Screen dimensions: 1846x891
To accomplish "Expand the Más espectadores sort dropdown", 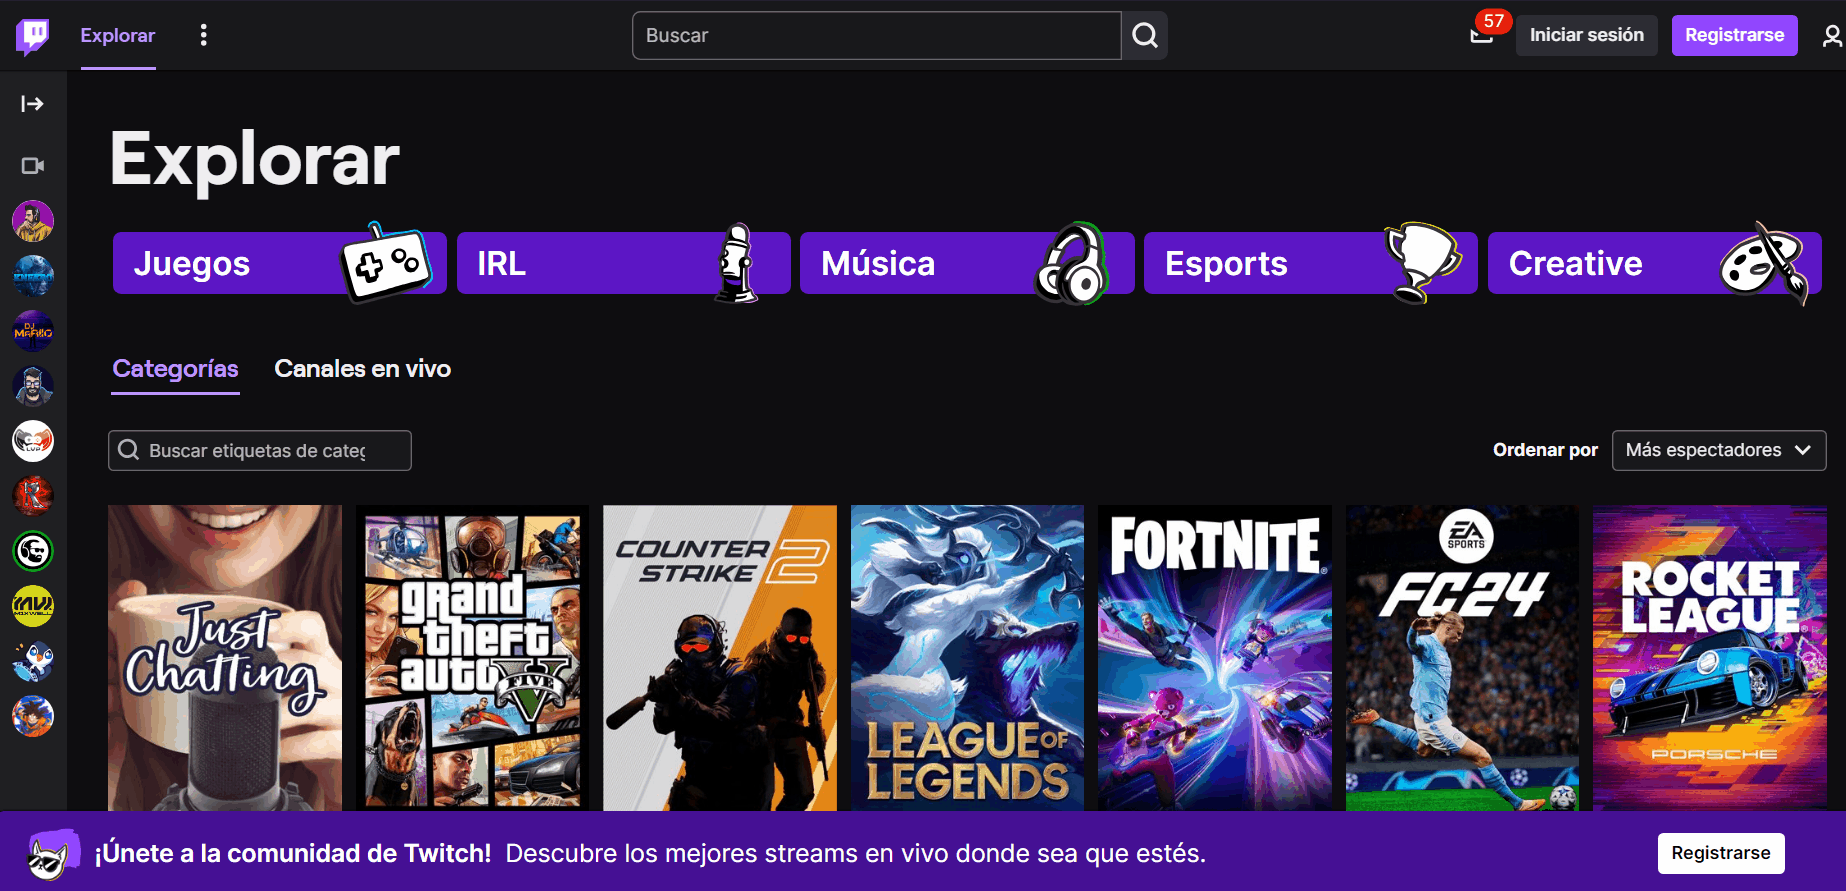I will coord(1718,450).
